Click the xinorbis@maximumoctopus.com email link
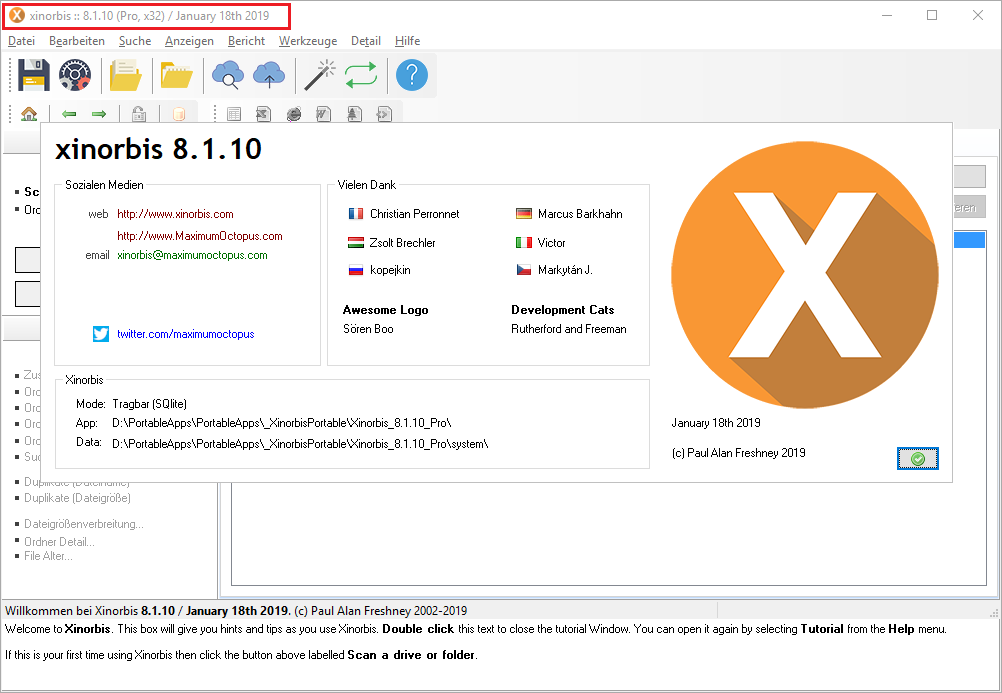 click(x=192, y=255)
